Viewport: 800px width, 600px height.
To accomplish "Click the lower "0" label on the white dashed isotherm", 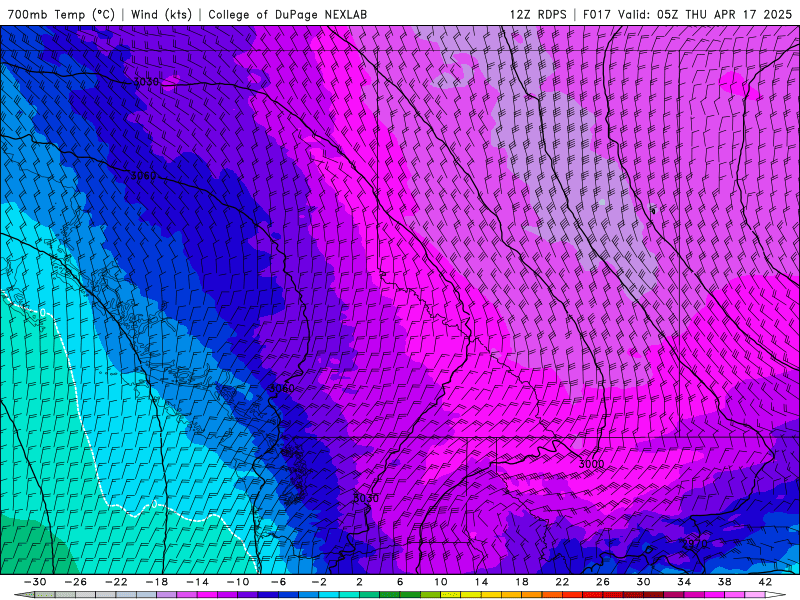I will pyautogui.click(x=154, y=504).
